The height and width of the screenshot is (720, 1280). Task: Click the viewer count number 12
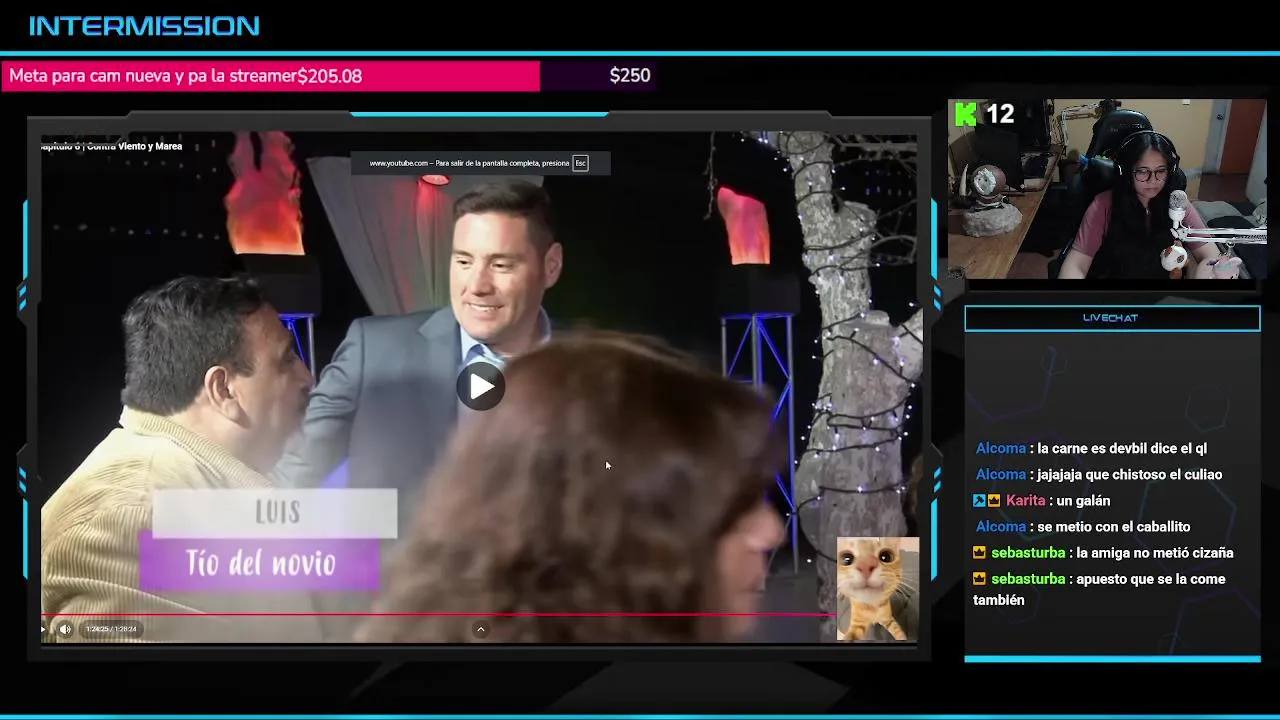coord(1000,114)
